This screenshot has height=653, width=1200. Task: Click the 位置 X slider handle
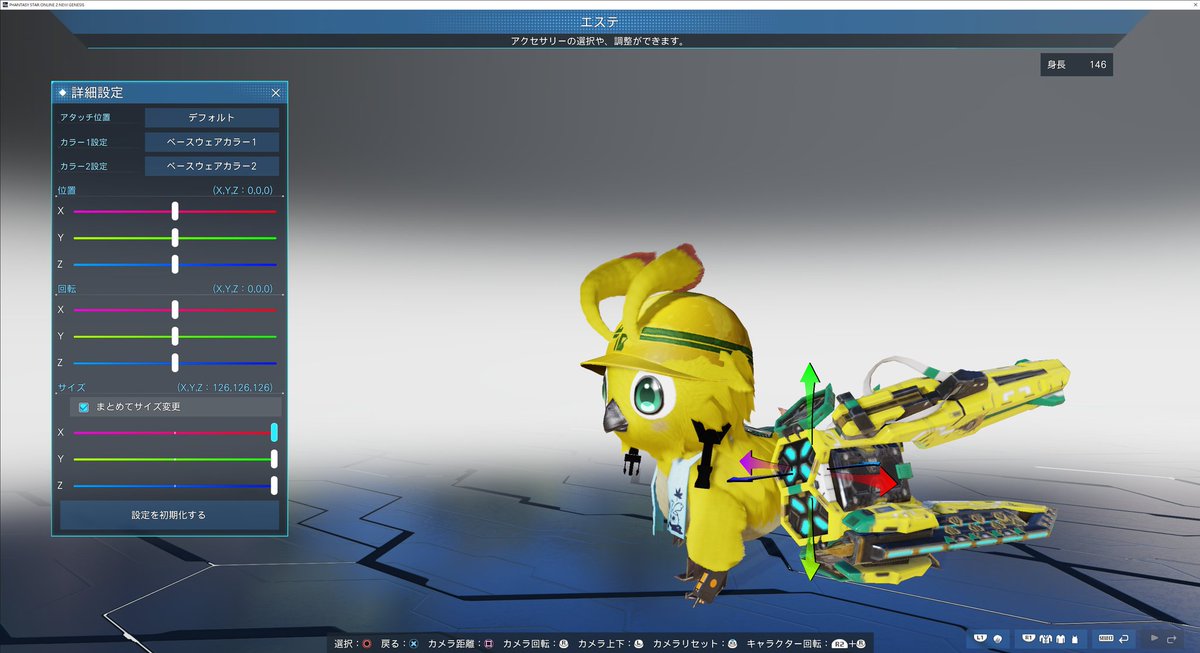tap(175, 211)
